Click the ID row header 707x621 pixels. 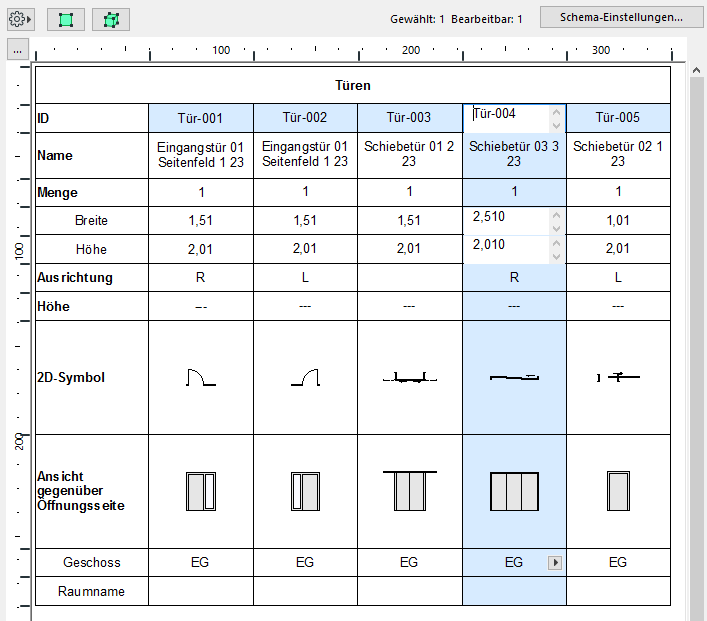[x=92, y=118]
